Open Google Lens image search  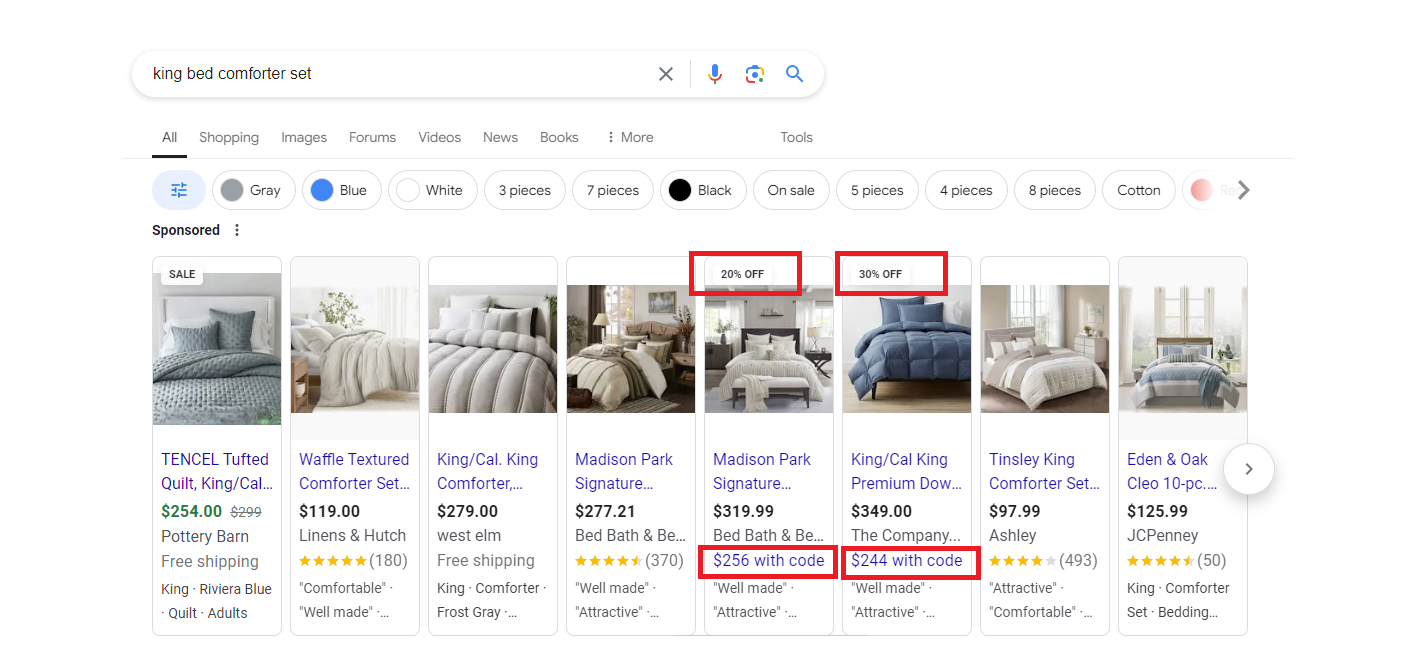pyautogui.click(x=755, y=73)
